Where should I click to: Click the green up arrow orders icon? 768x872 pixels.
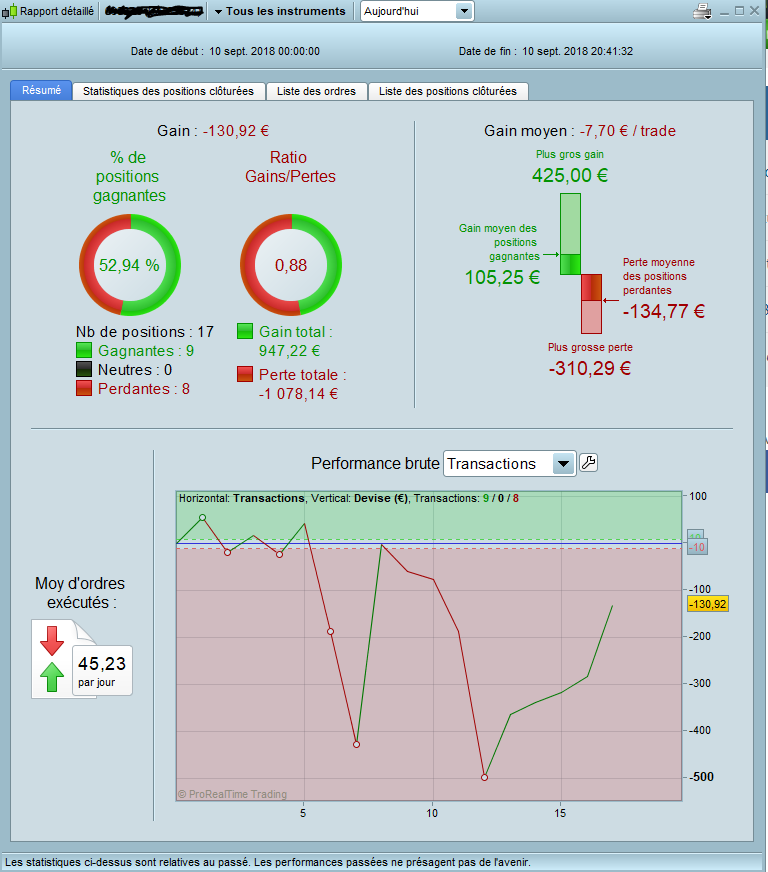(52, 677)
